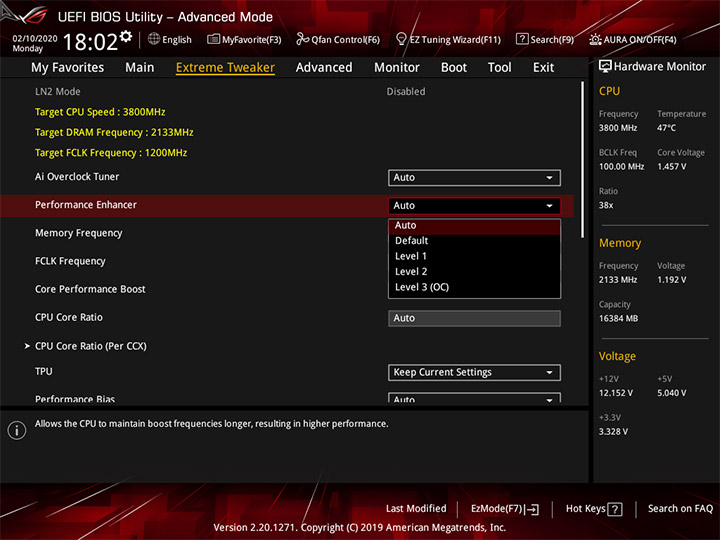This screenshot has height=540, width=720.
Task: Select the FCLK Frequency setting
Action: click(x=70, y=261)
